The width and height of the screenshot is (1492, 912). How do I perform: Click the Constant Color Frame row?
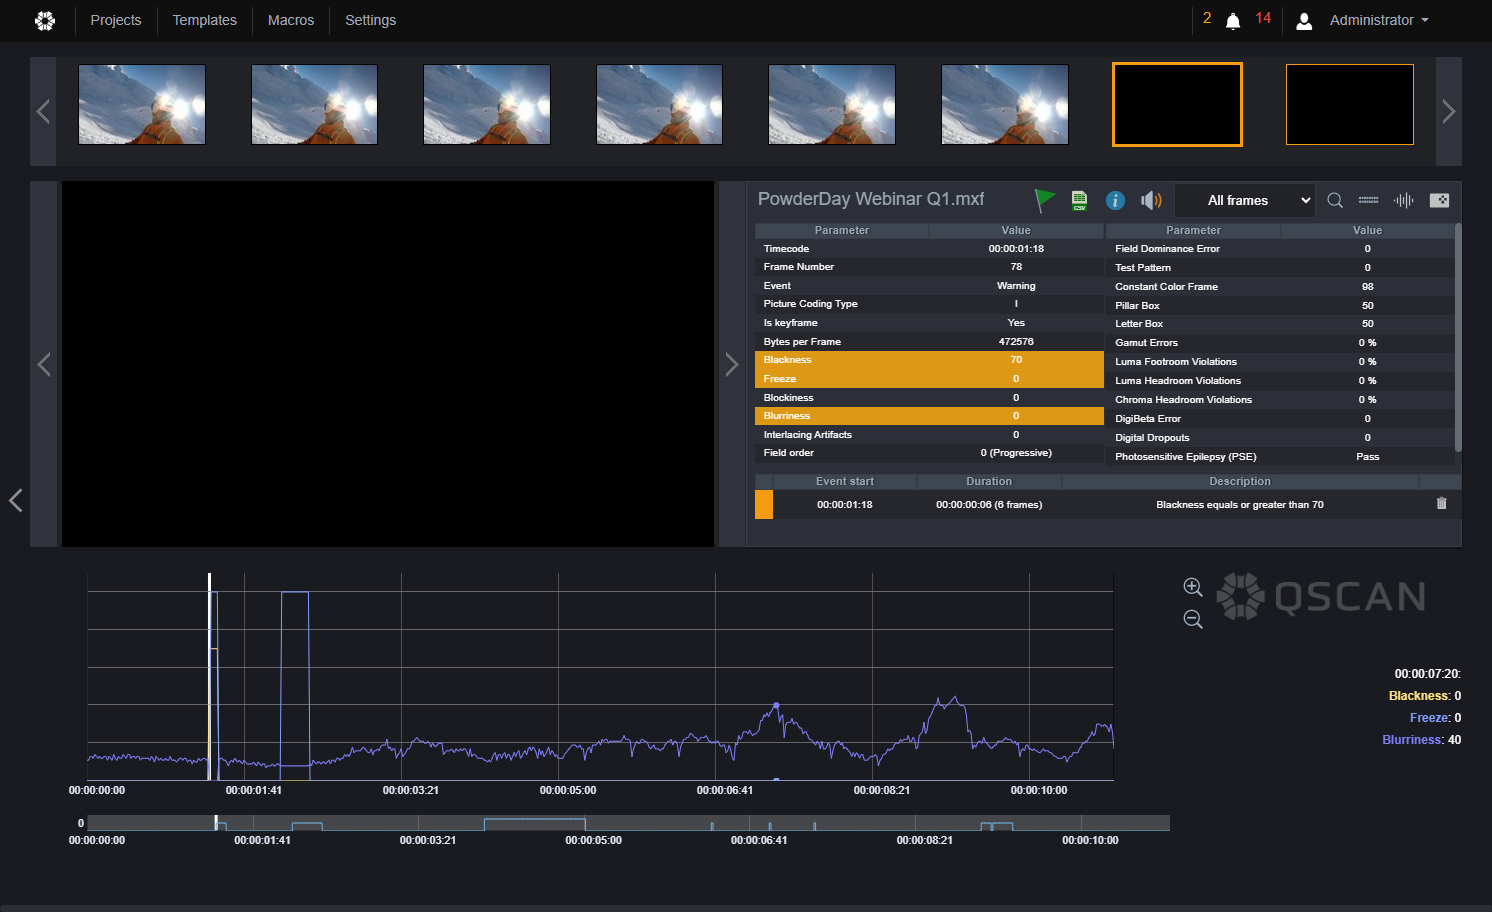[1281, 287]
